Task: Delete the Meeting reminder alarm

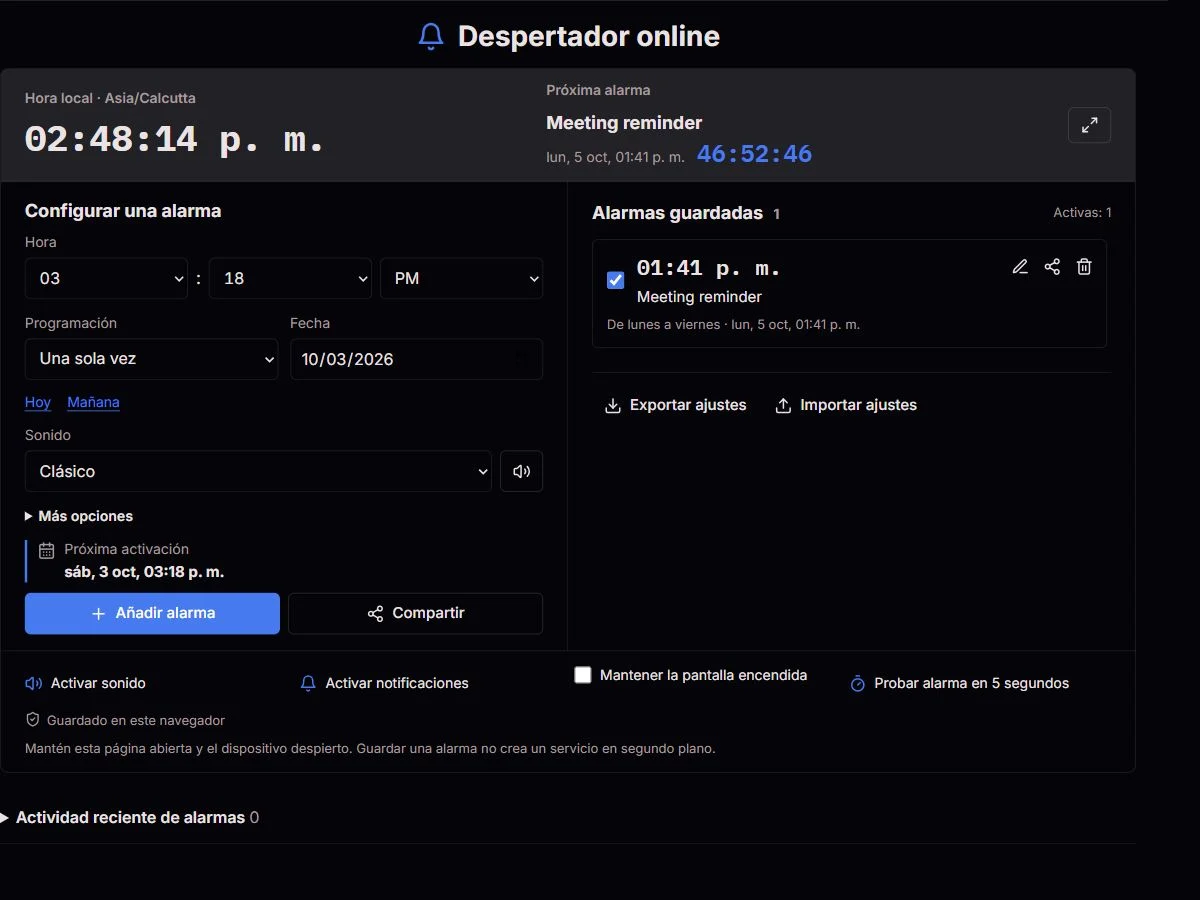Action: [x=1084, y=267]
